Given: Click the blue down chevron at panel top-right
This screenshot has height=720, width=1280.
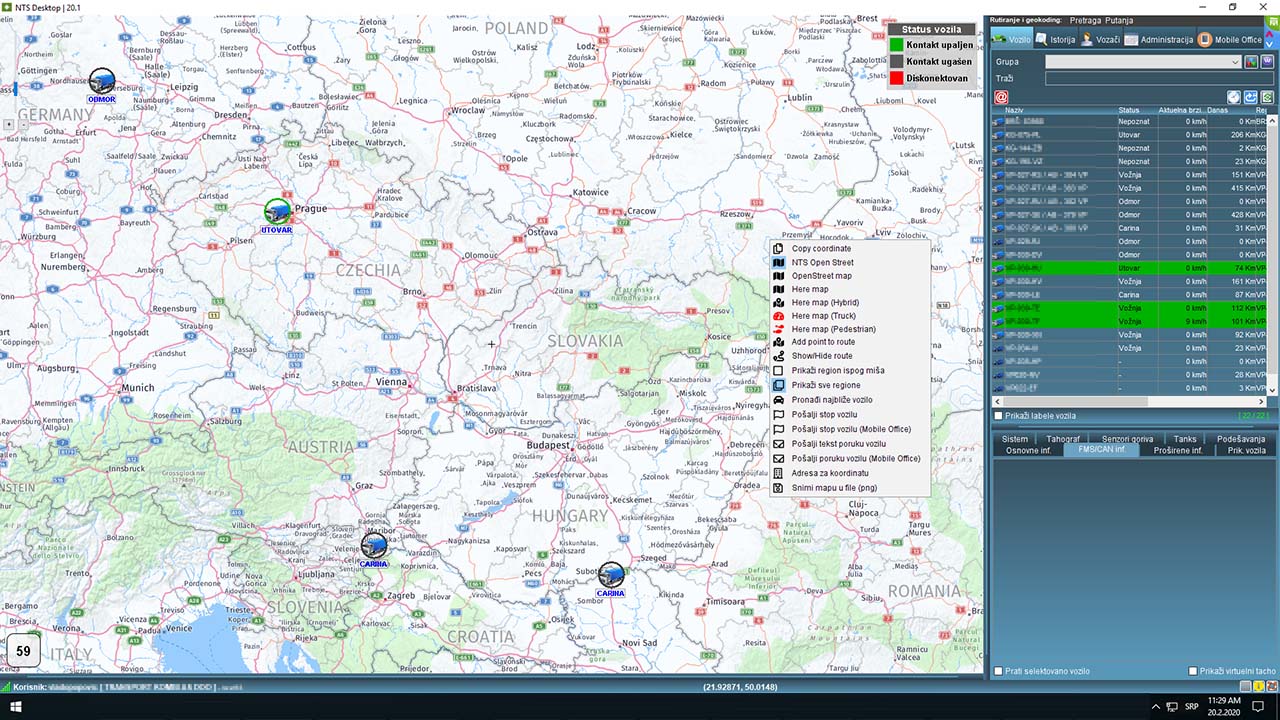Looking at the screenshot, I should pos(1268,44).
